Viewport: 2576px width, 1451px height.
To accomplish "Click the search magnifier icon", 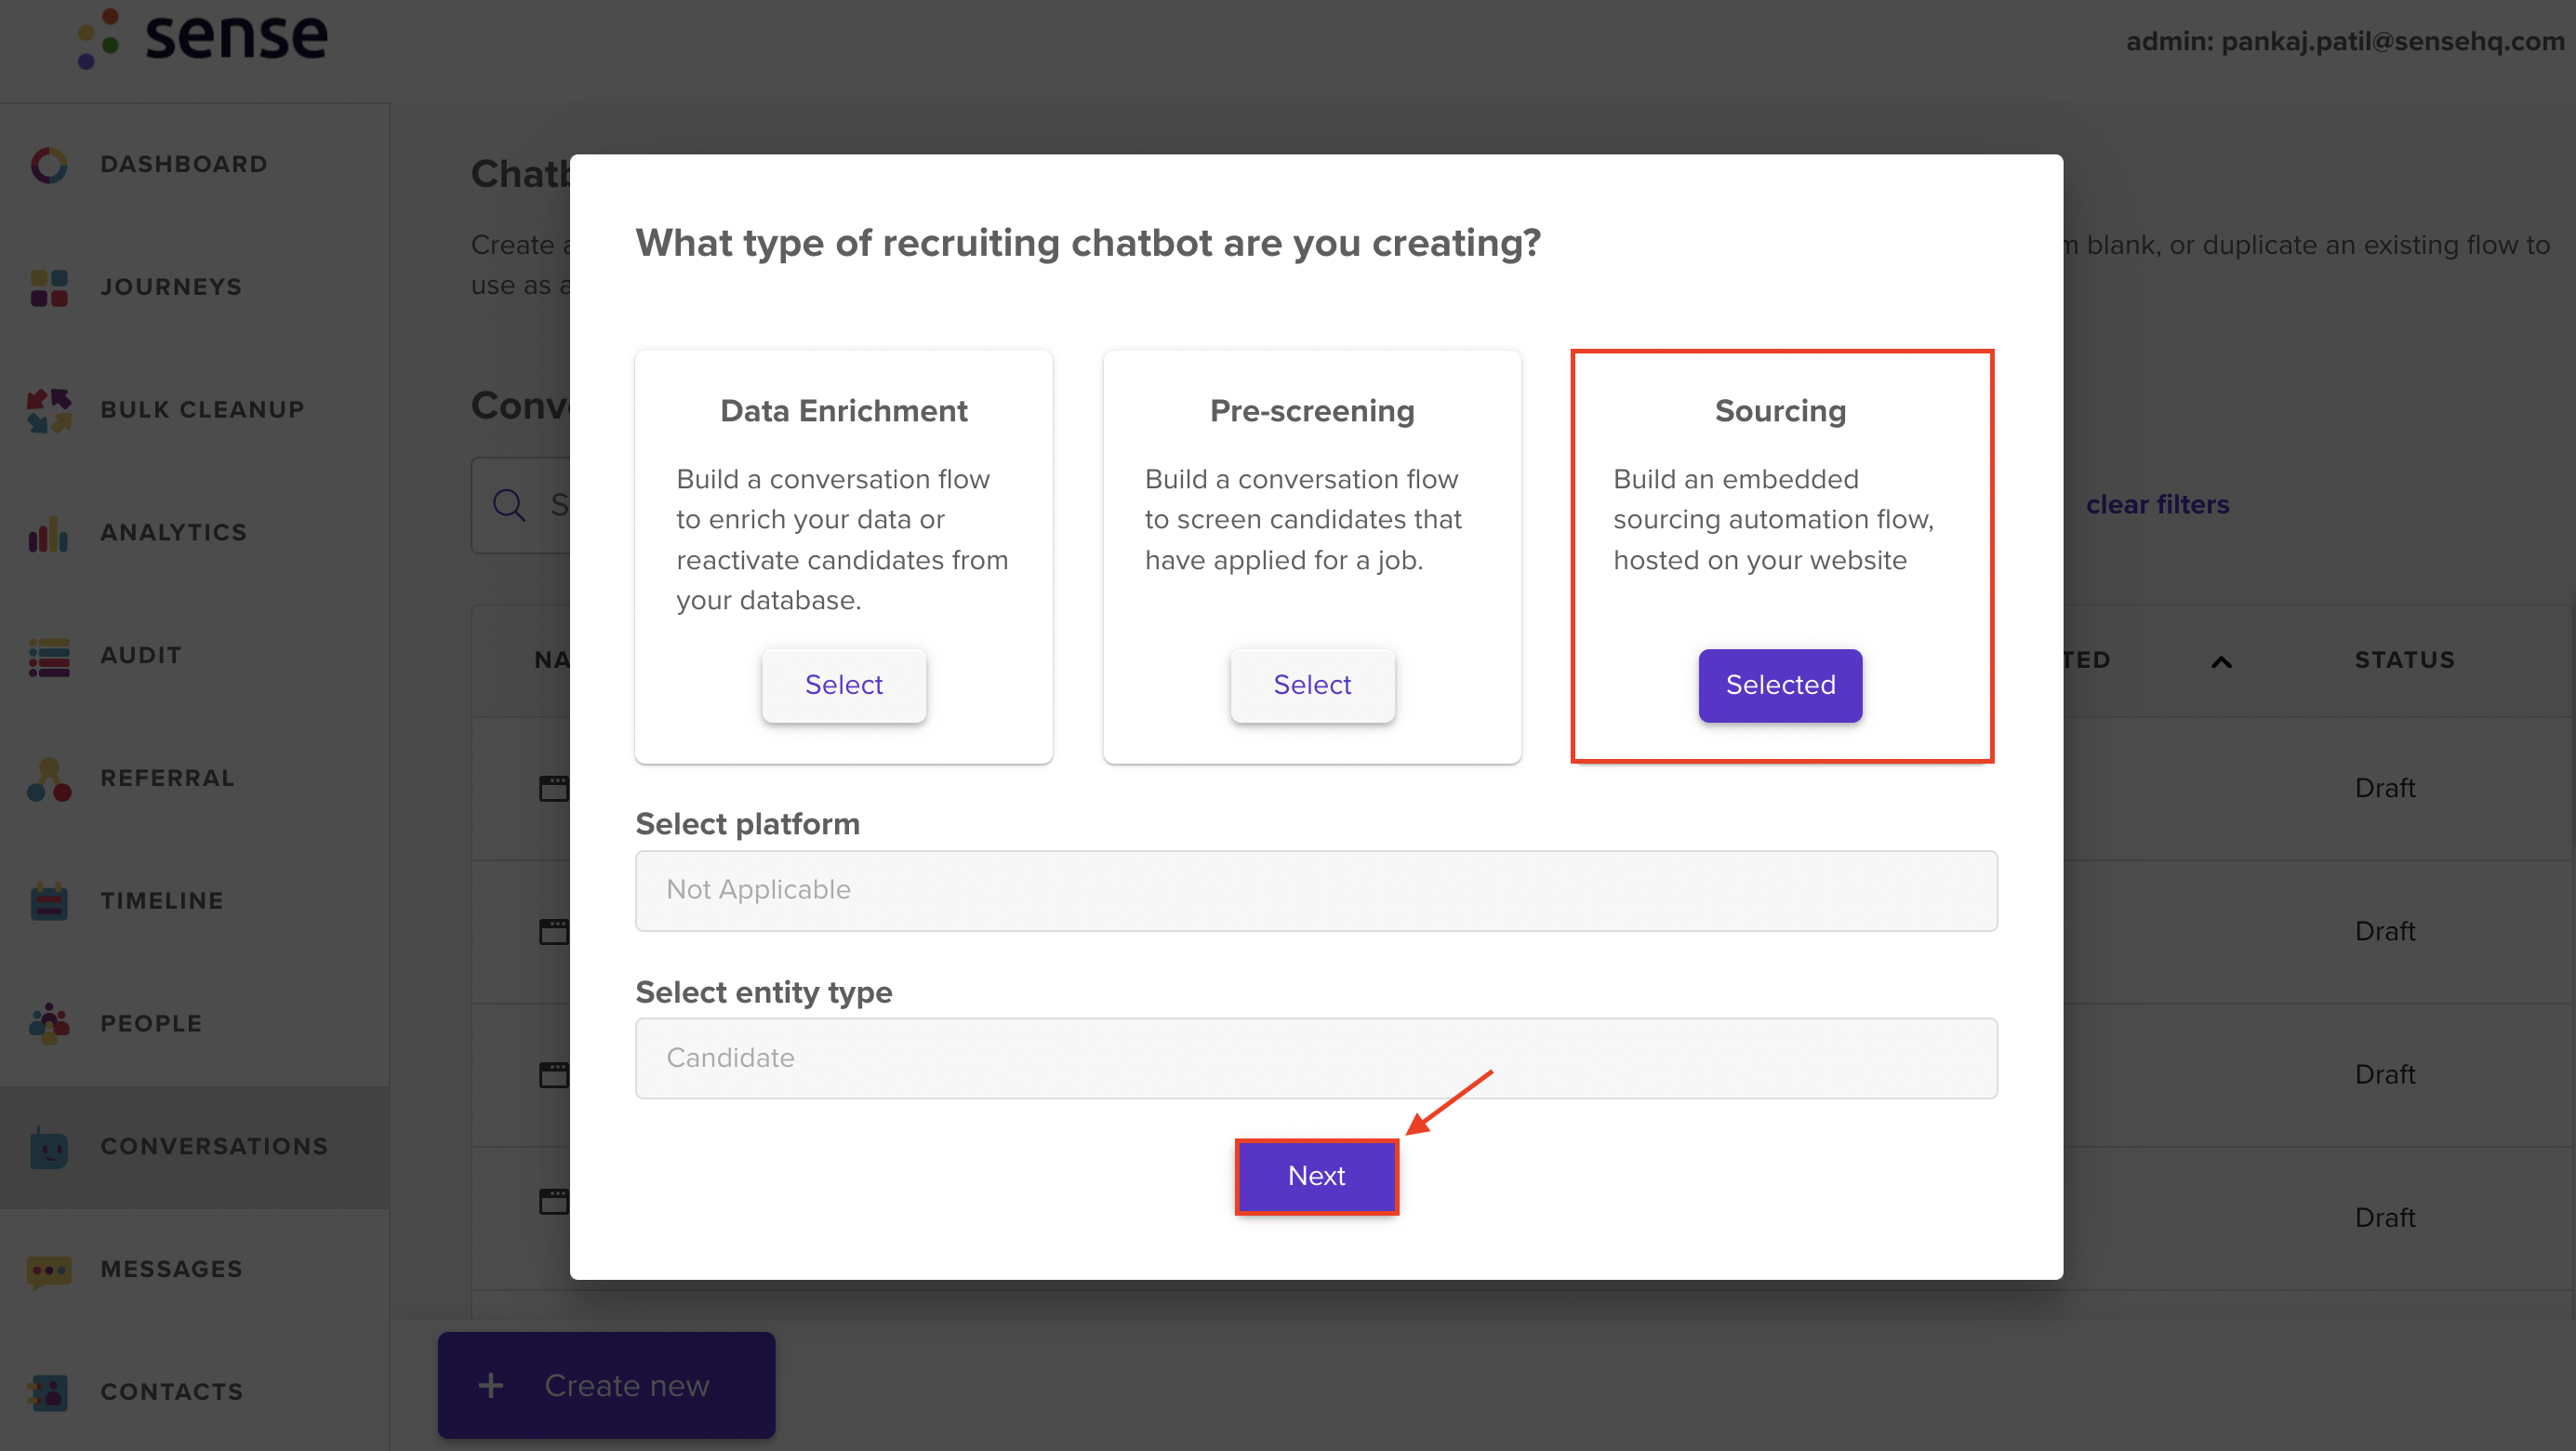I will tap(509, 505).
